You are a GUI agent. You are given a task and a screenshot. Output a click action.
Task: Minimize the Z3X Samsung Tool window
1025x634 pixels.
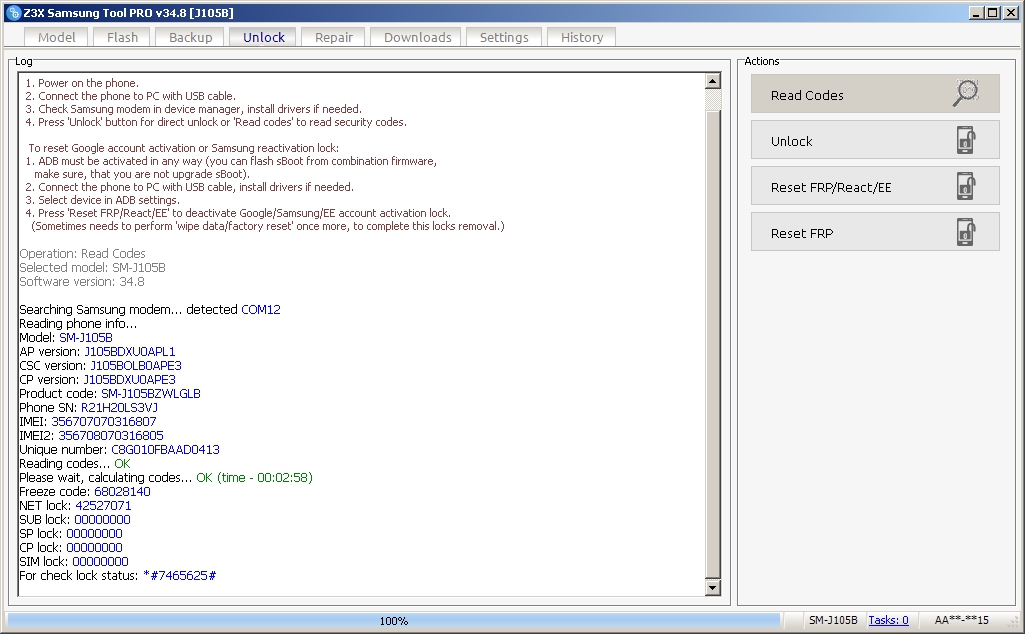coord(976,13)
